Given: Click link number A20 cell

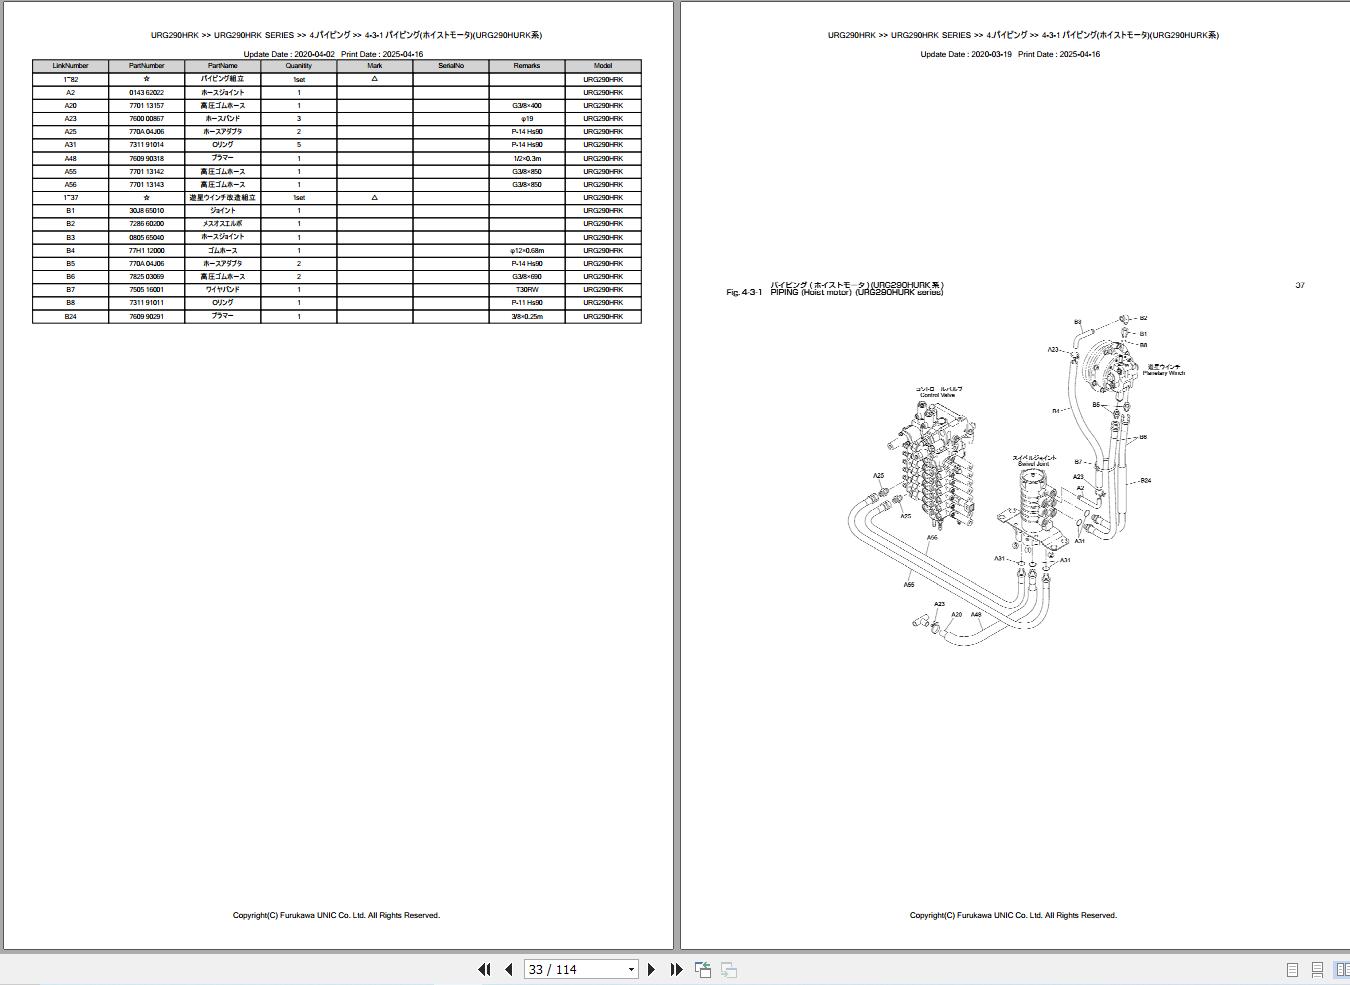Looking at the screenshot, I should click(x=71, y=105).
